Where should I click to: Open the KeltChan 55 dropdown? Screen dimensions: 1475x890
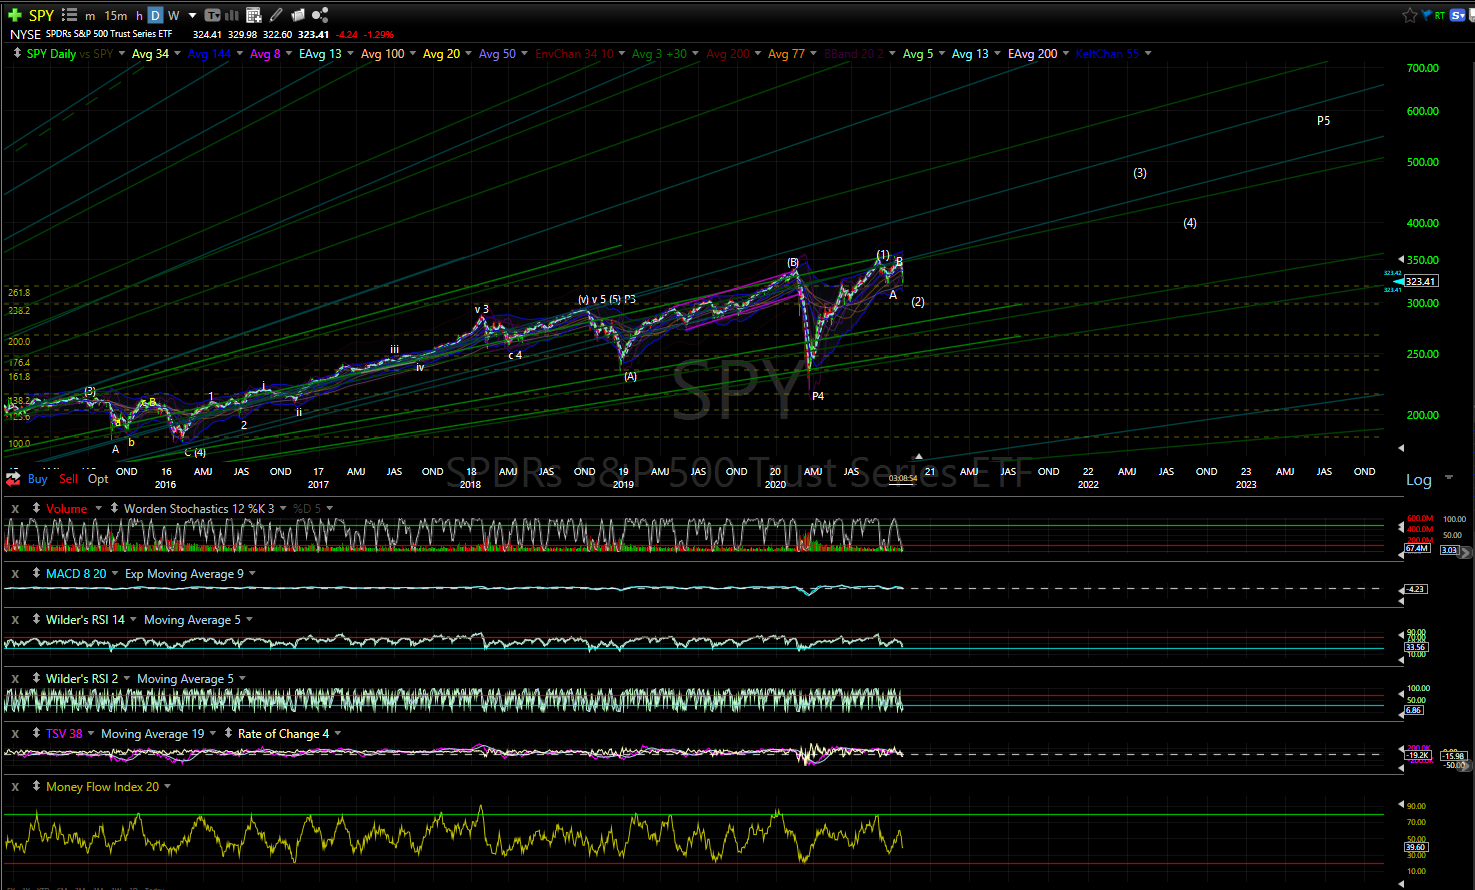[1148, 54]
